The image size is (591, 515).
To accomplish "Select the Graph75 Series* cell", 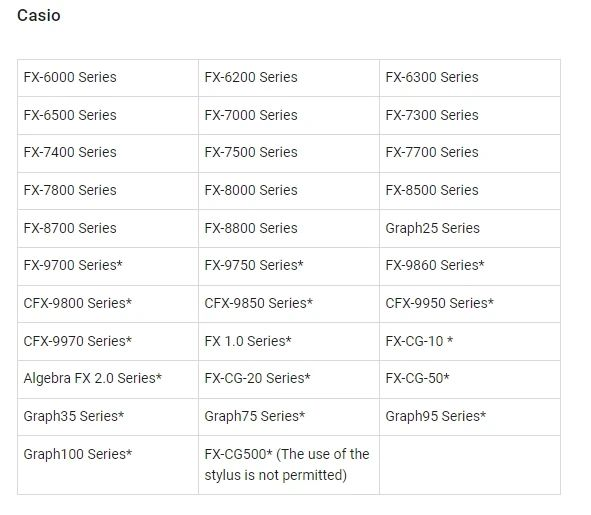I will click(x=289, y=417).
